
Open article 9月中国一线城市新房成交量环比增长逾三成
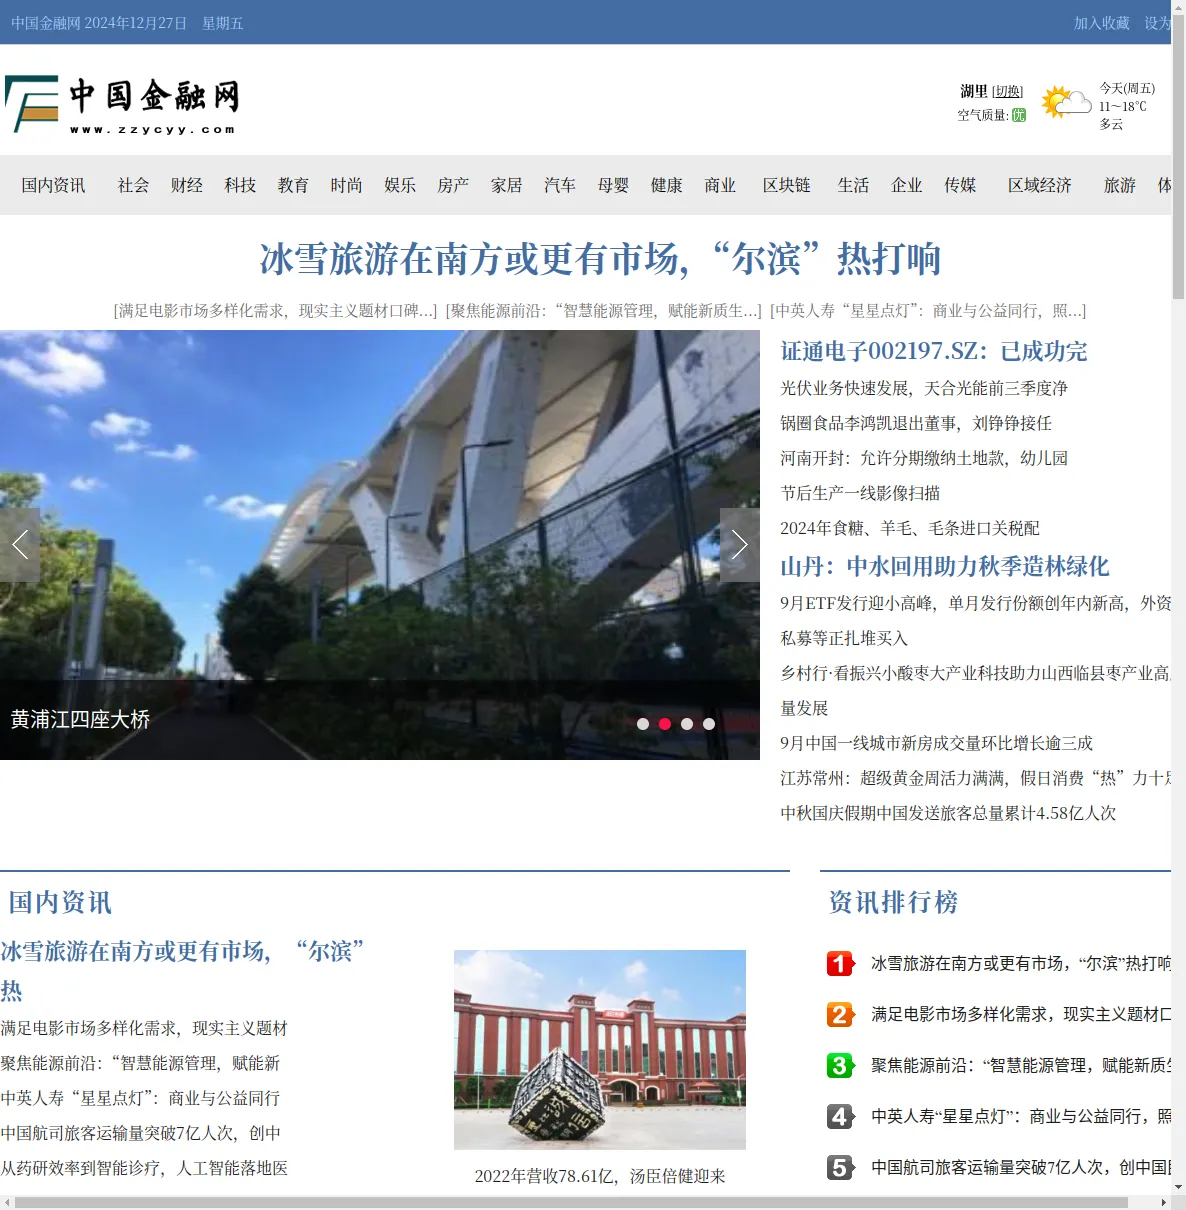point(937,743)
